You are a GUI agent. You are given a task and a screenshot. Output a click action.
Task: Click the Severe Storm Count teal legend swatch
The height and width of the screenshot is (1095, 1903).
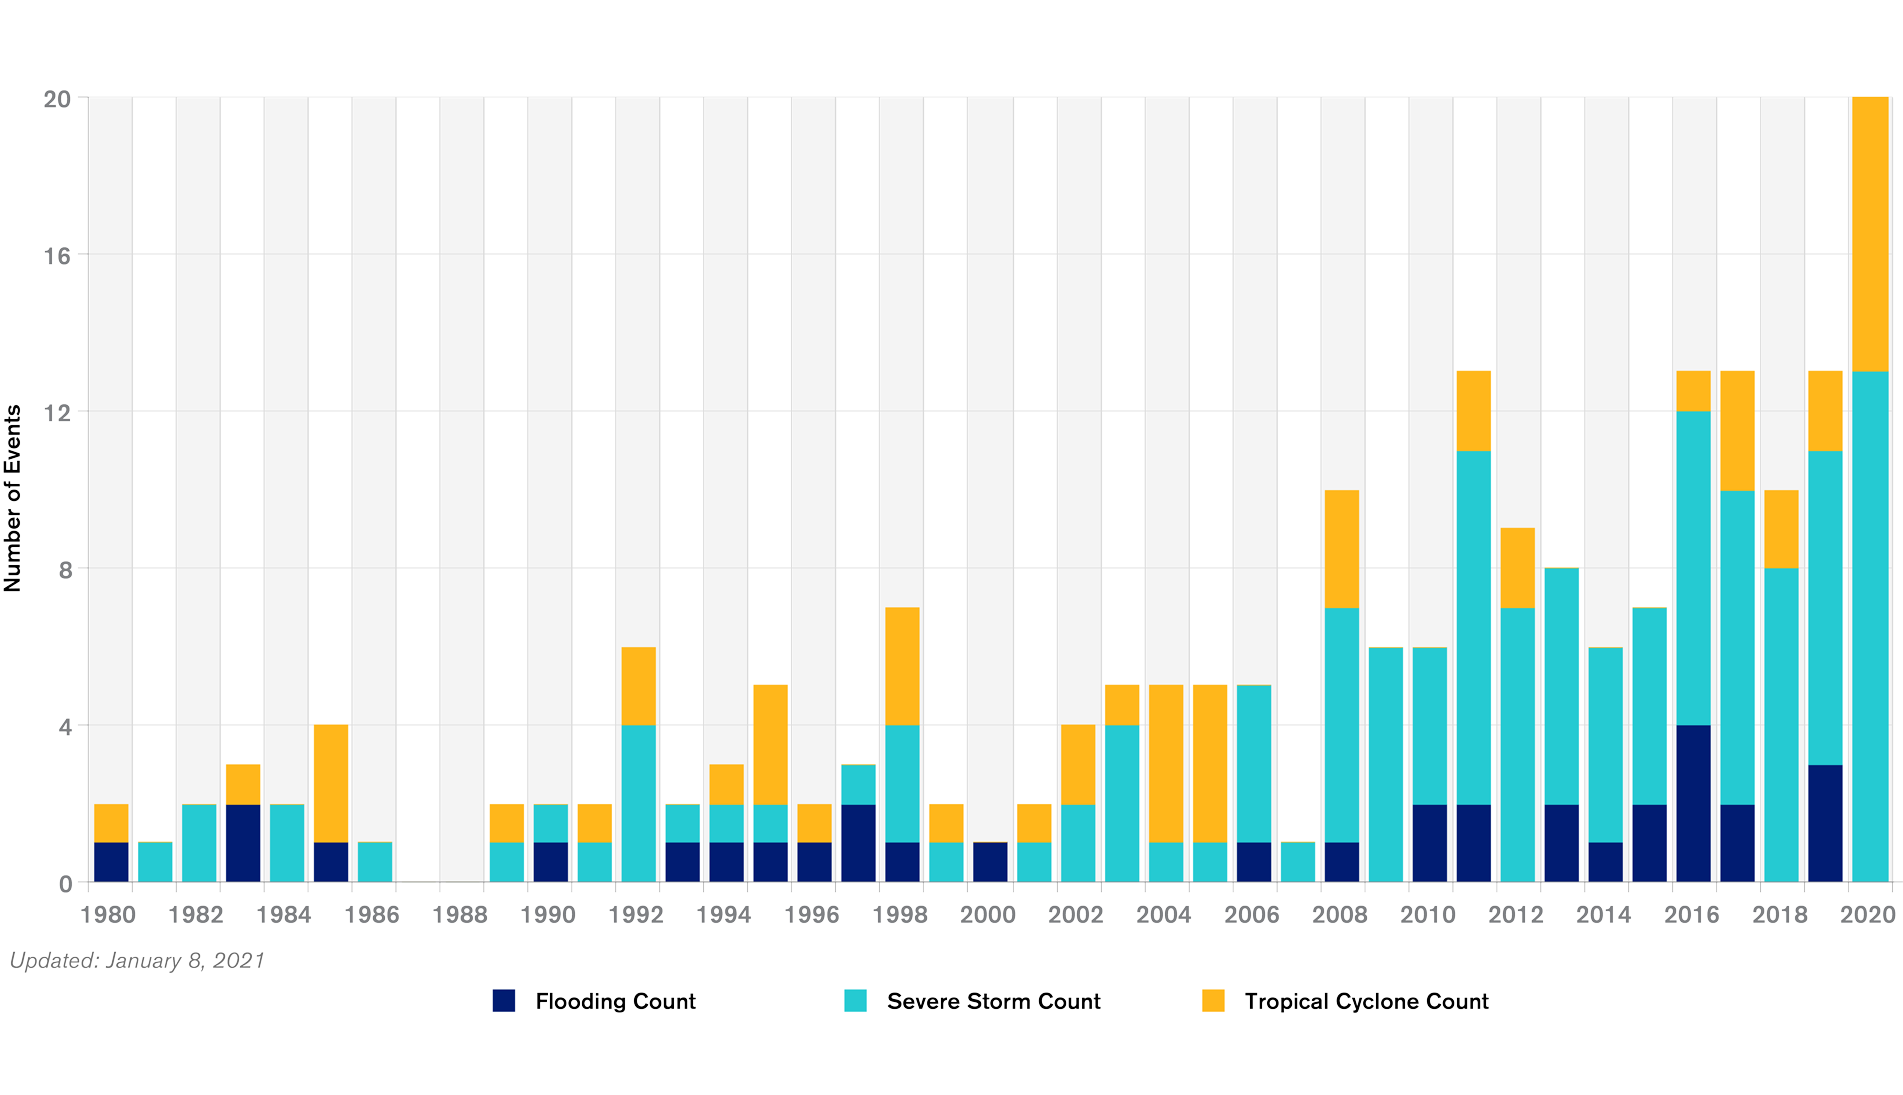[855, 1000]
